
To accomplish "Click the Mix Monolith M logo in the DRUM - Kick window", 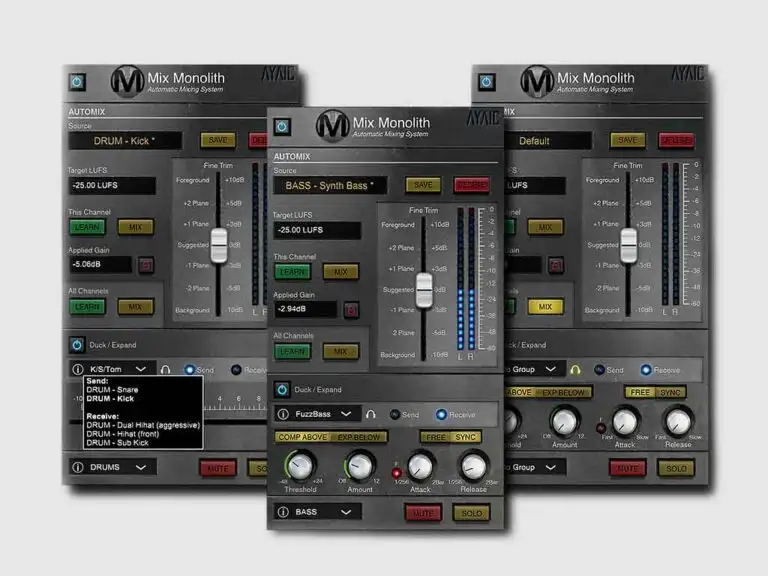I will click(x=127, y=81).
